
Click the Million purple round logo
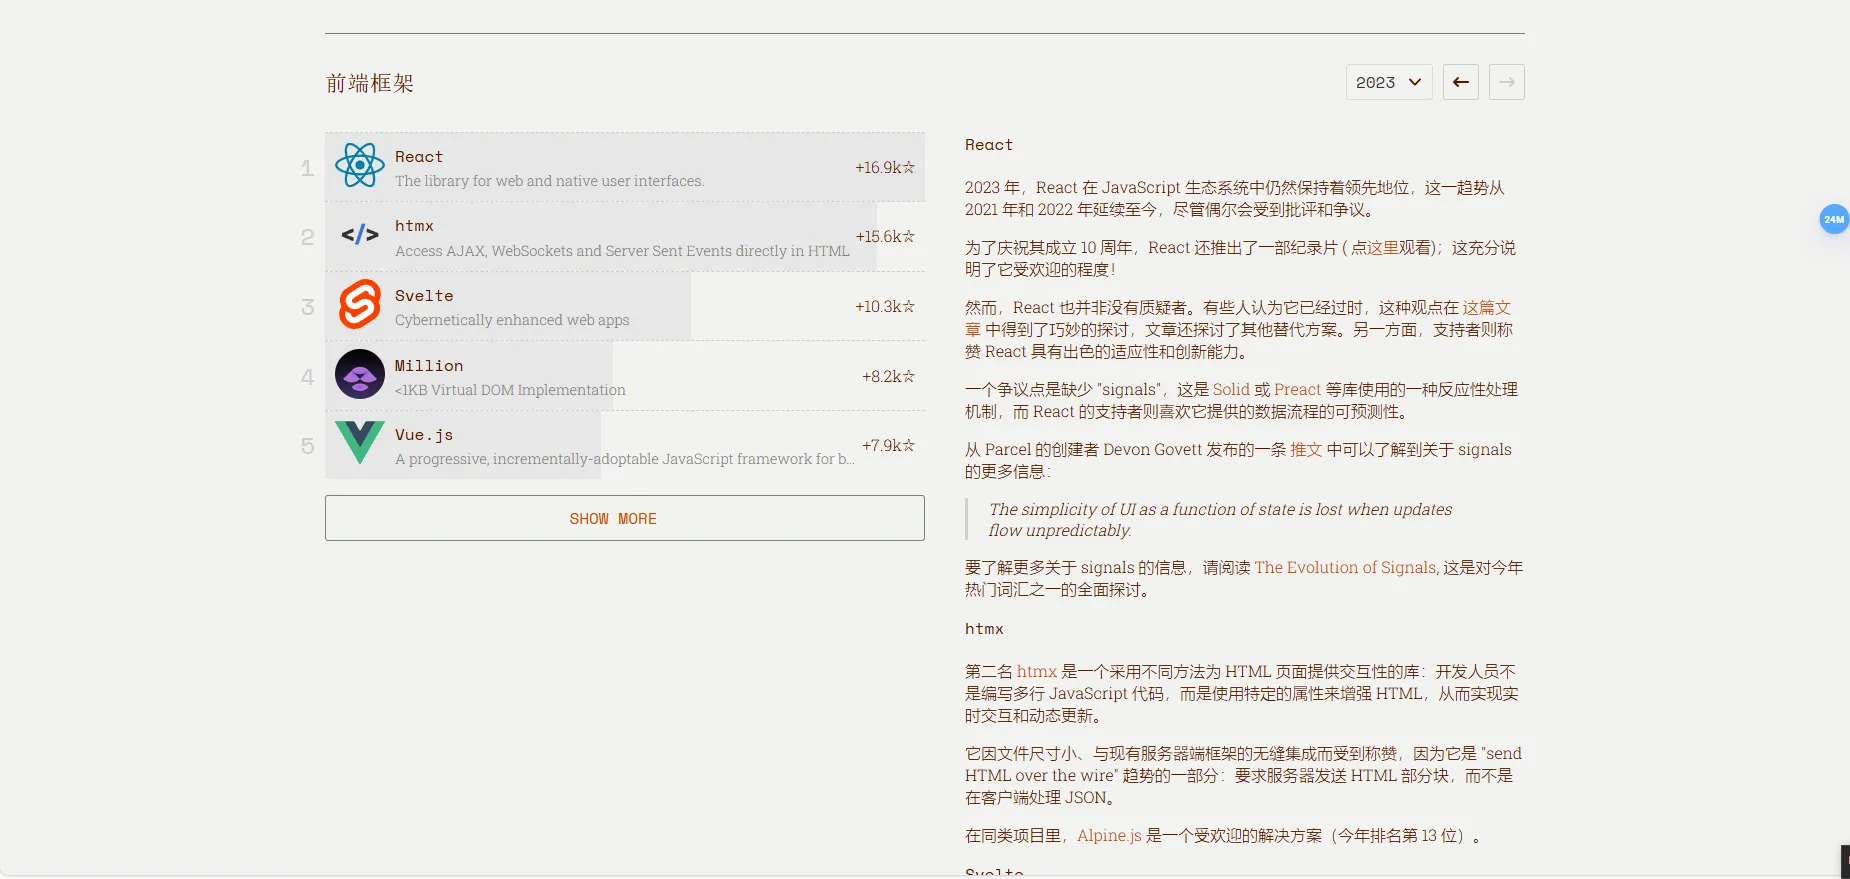click(x=360, y=375)
